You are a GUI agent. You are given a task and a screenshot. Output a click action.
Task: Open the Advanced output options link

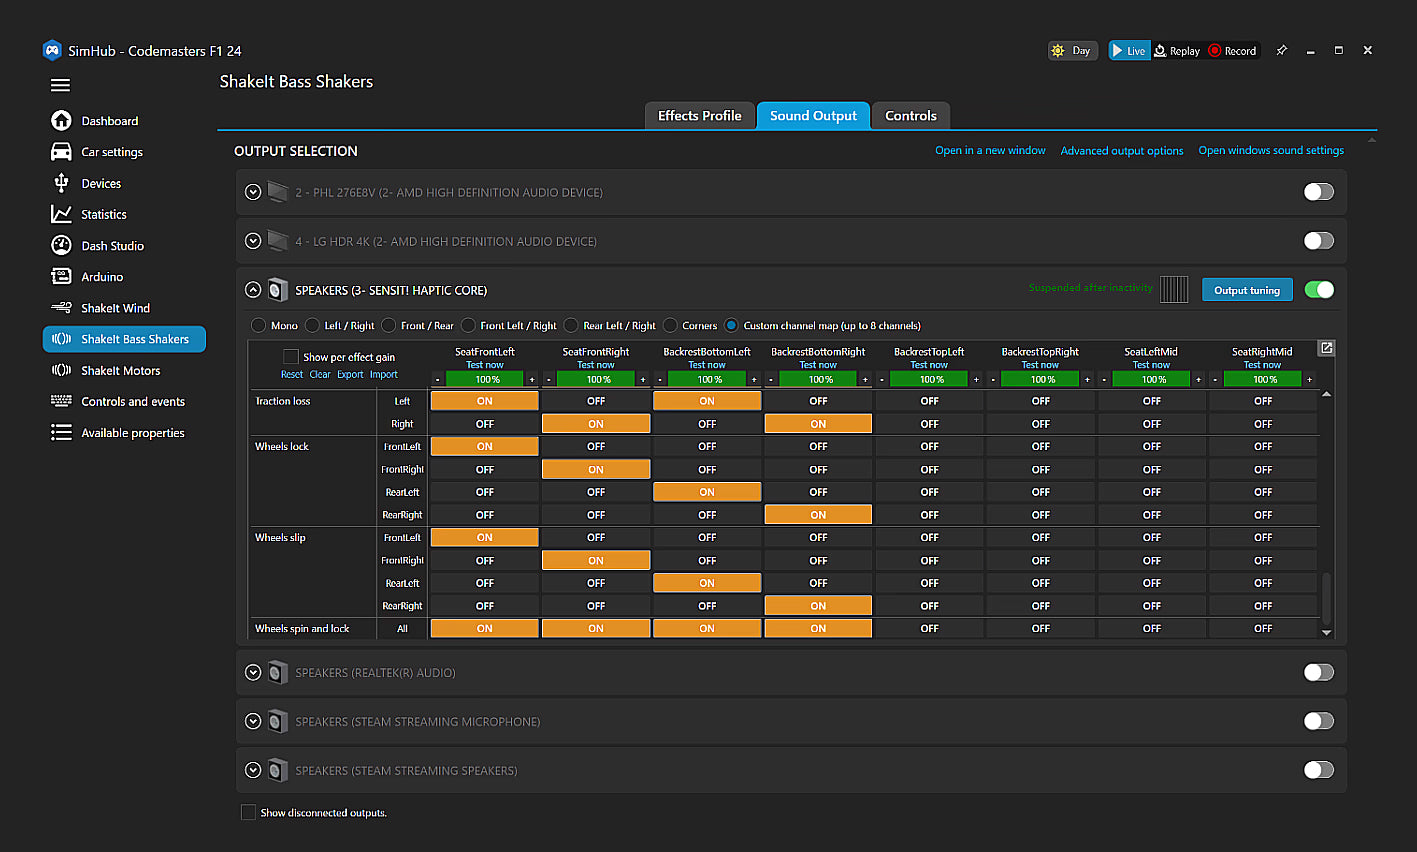1121,151
